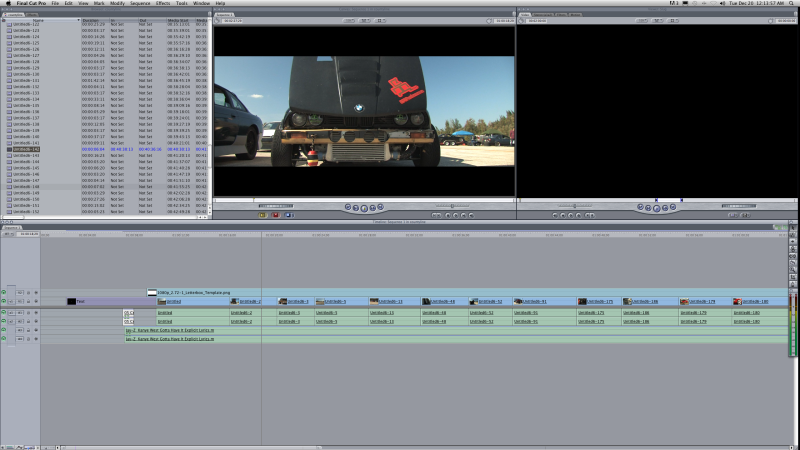Mute the A4 audio track
This screenshot has height=450, width=800.
pos(4,338)
